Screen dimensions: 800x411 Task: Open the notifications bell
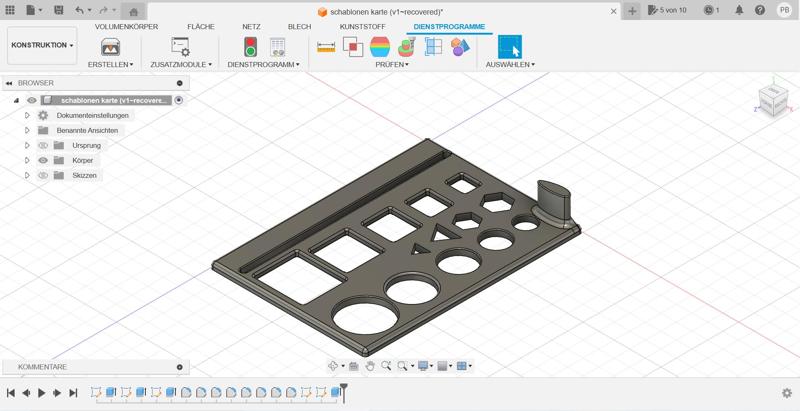click(x=739, y=10)
